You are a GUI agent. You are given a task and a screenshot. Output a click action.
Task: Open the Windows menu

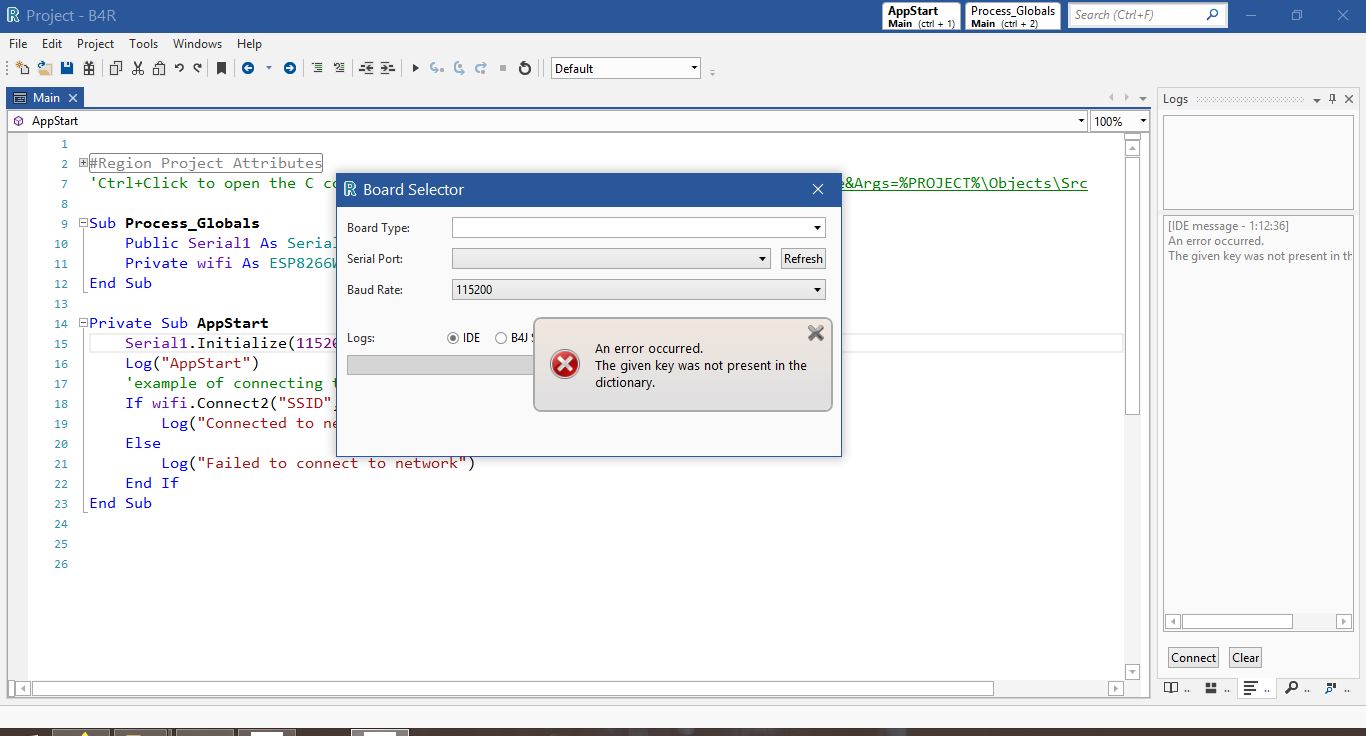(x=197, y=44)
